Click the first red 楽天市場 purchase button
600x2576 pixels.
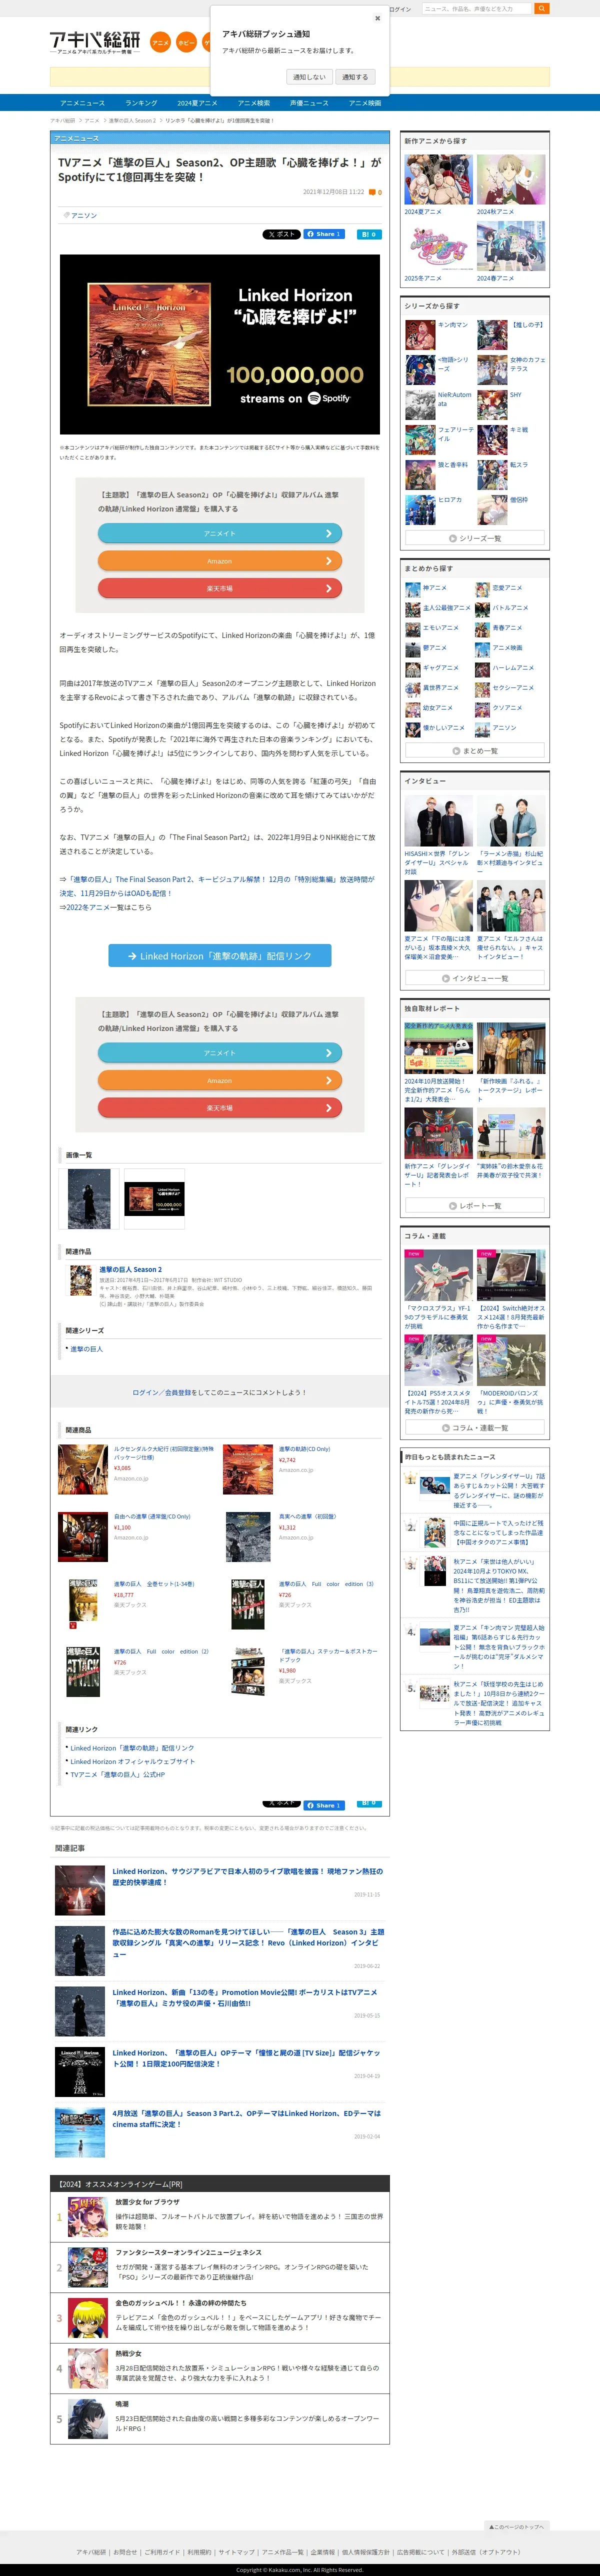pyautogui.click(x=220, y=588)
